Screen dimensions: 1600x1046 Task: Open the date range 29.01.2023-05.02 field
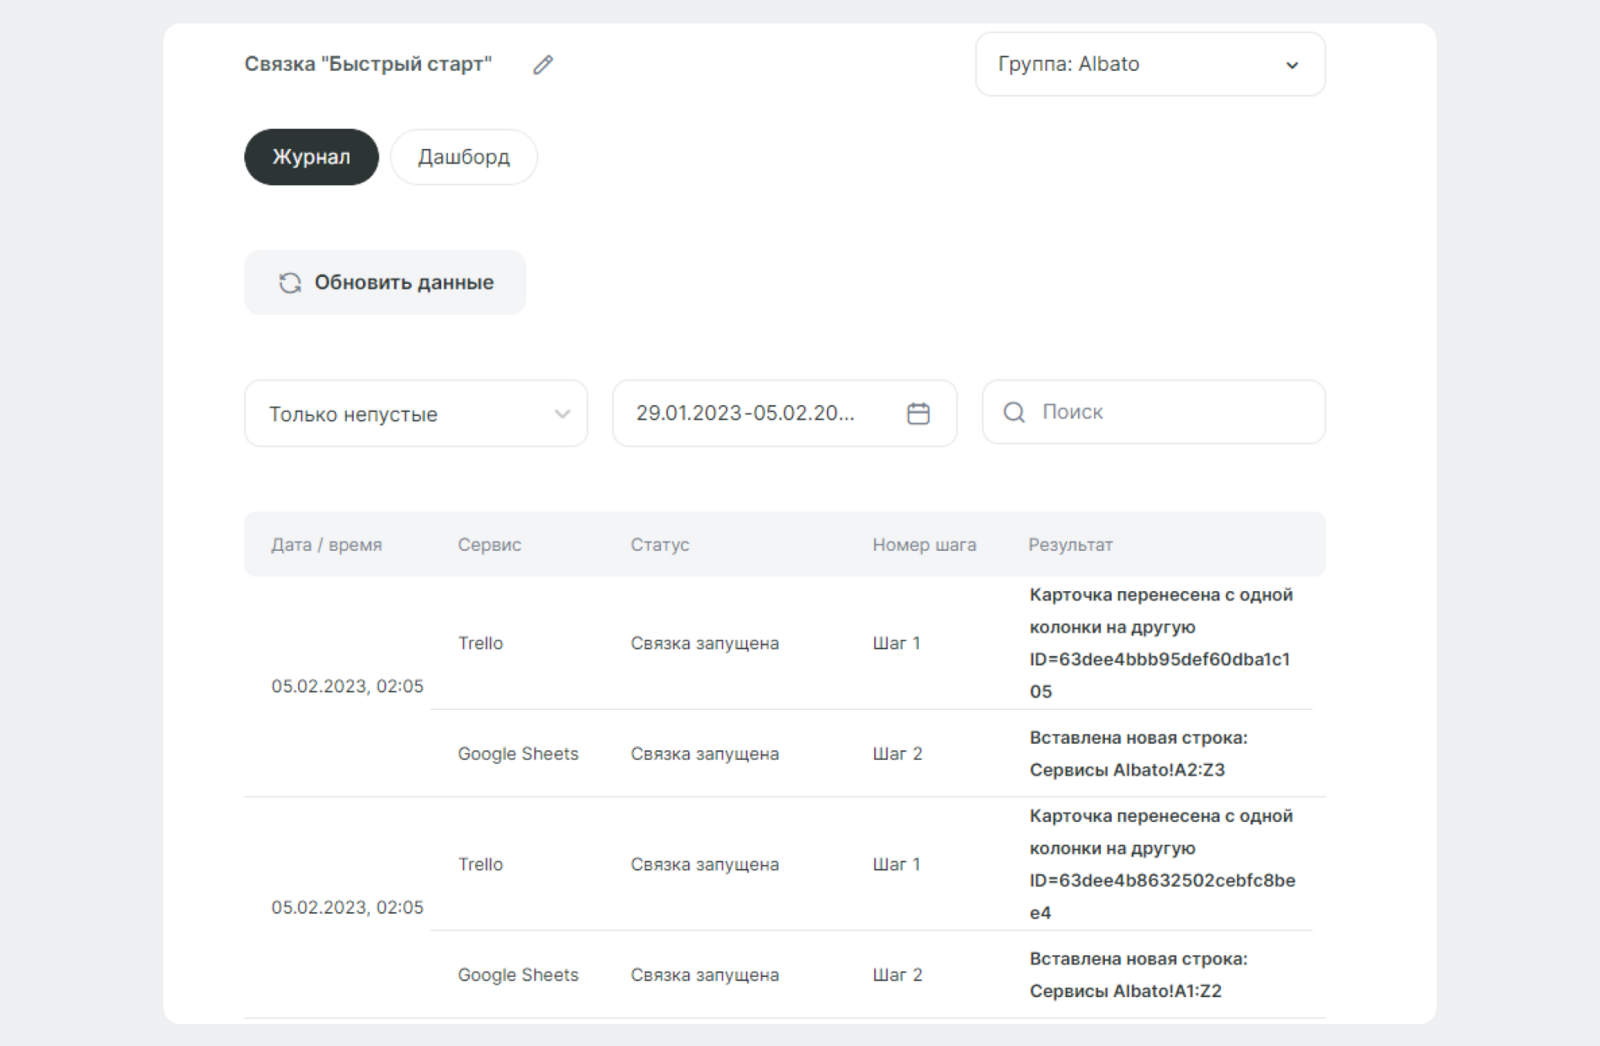click(x=760, y=413)
